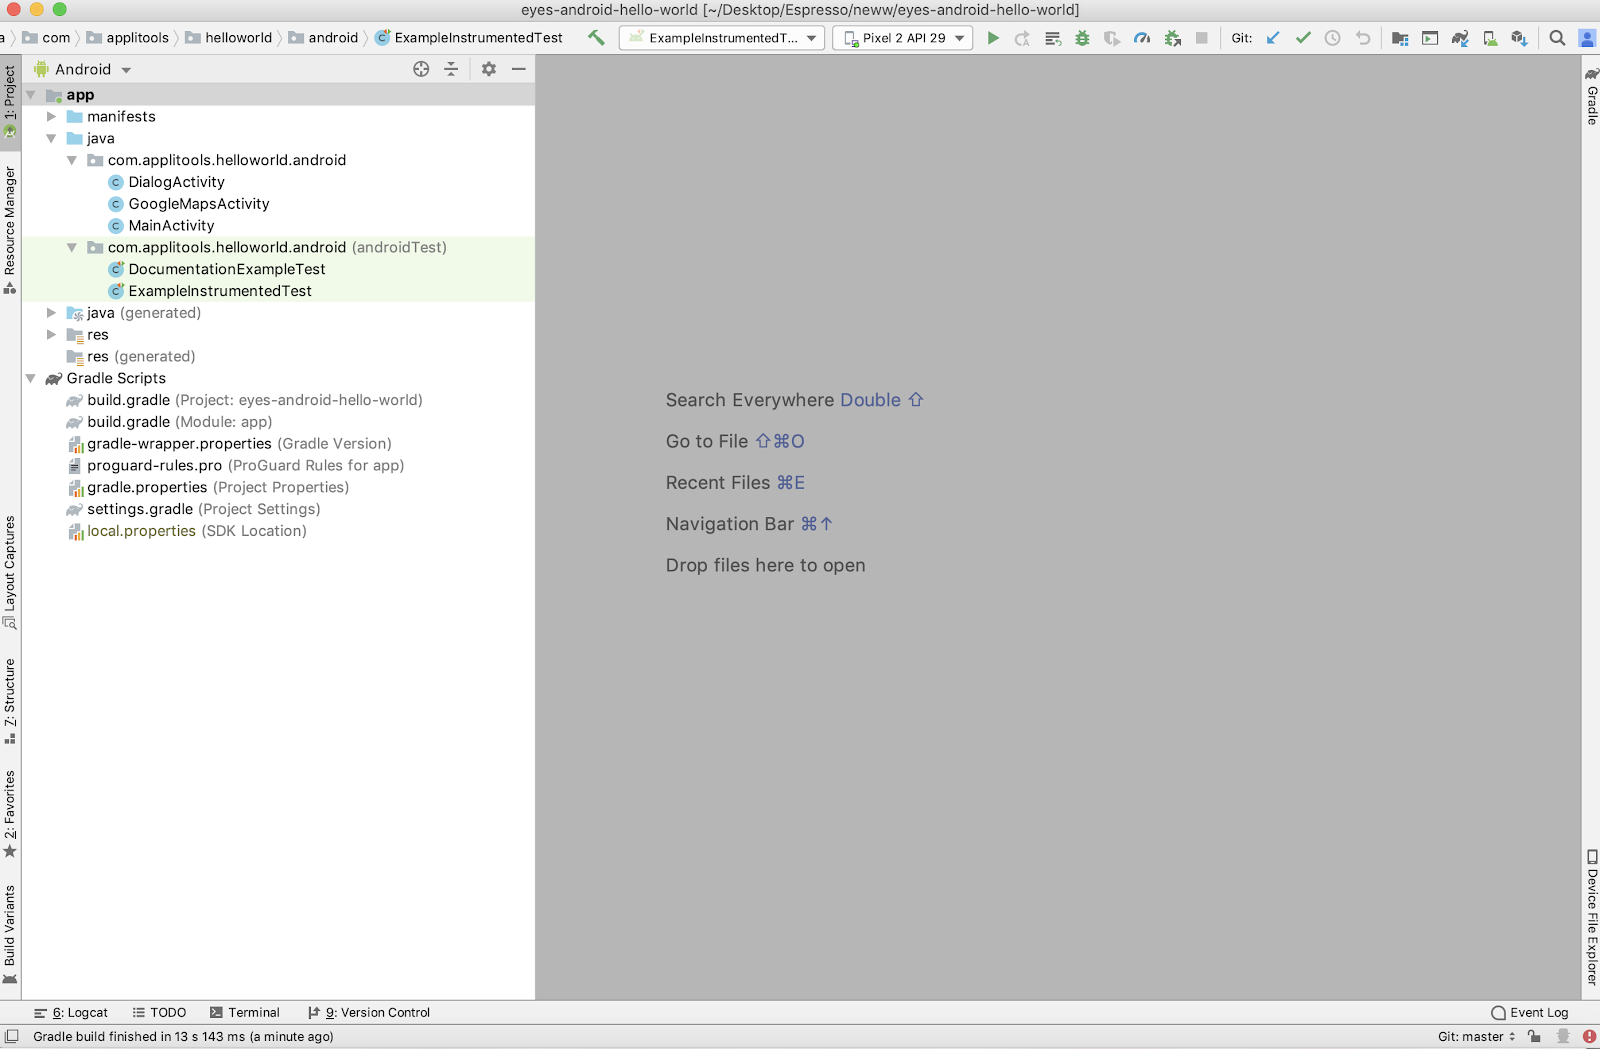Open the ExampleInstrumentedTest run configuration dropdown

click(x=722, y=38)
